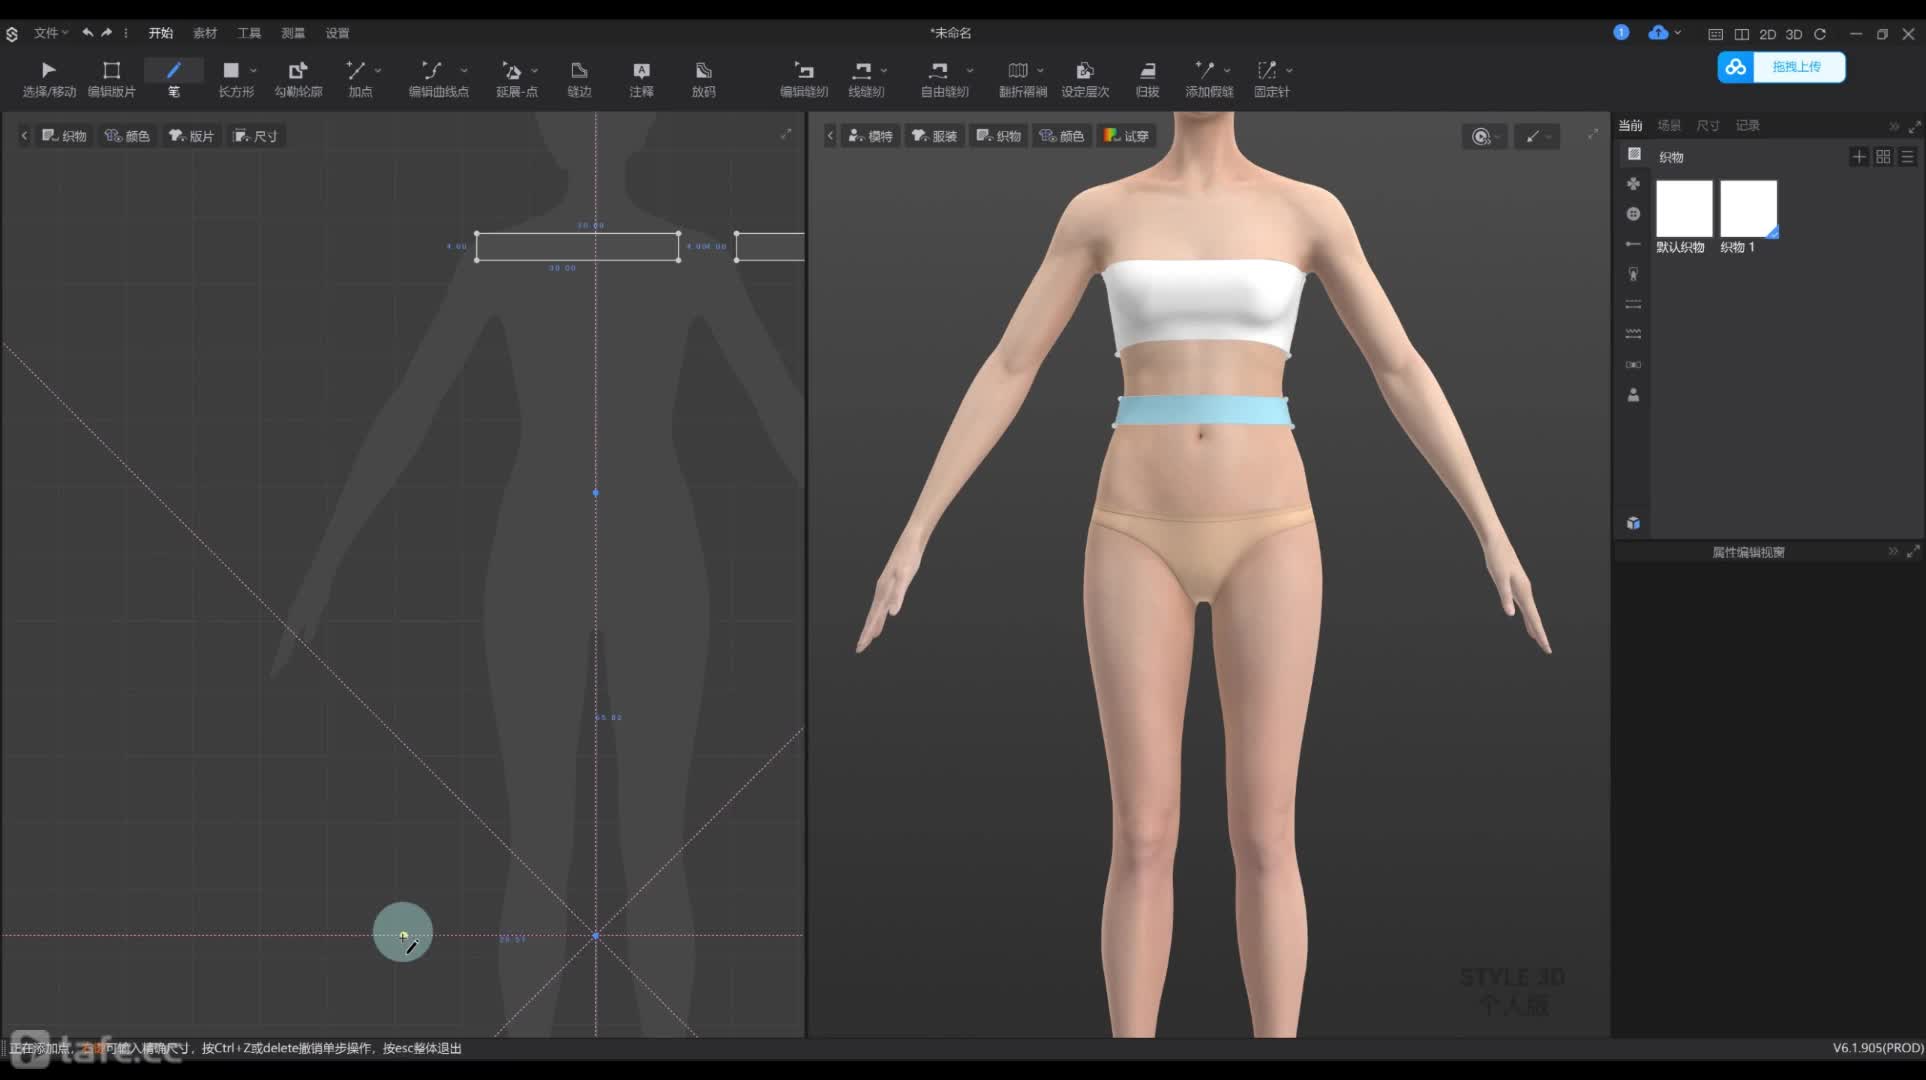The height and width of the screenshot is (1080, 1926).
Task: Toggle 2D window 版片 display option
Action: click(x=192, y=136)
